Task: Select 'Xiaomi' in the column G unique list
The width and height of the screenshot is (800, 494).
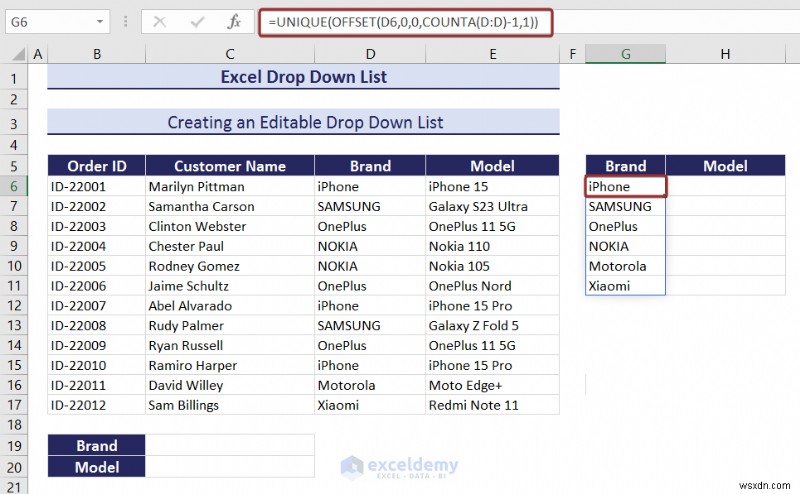Action: [x=626, y=286]
